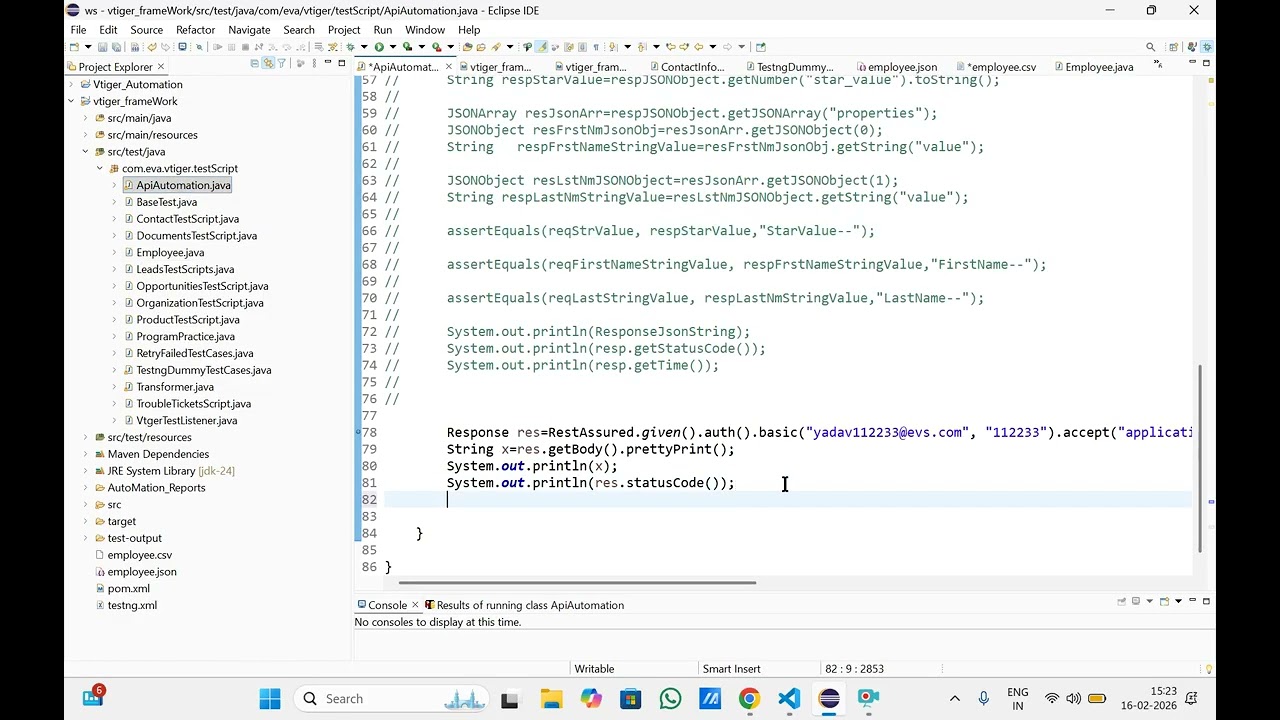This screenshot has width=1280, height=720.
Task: Open the Window menu
Action: (425, 30)
